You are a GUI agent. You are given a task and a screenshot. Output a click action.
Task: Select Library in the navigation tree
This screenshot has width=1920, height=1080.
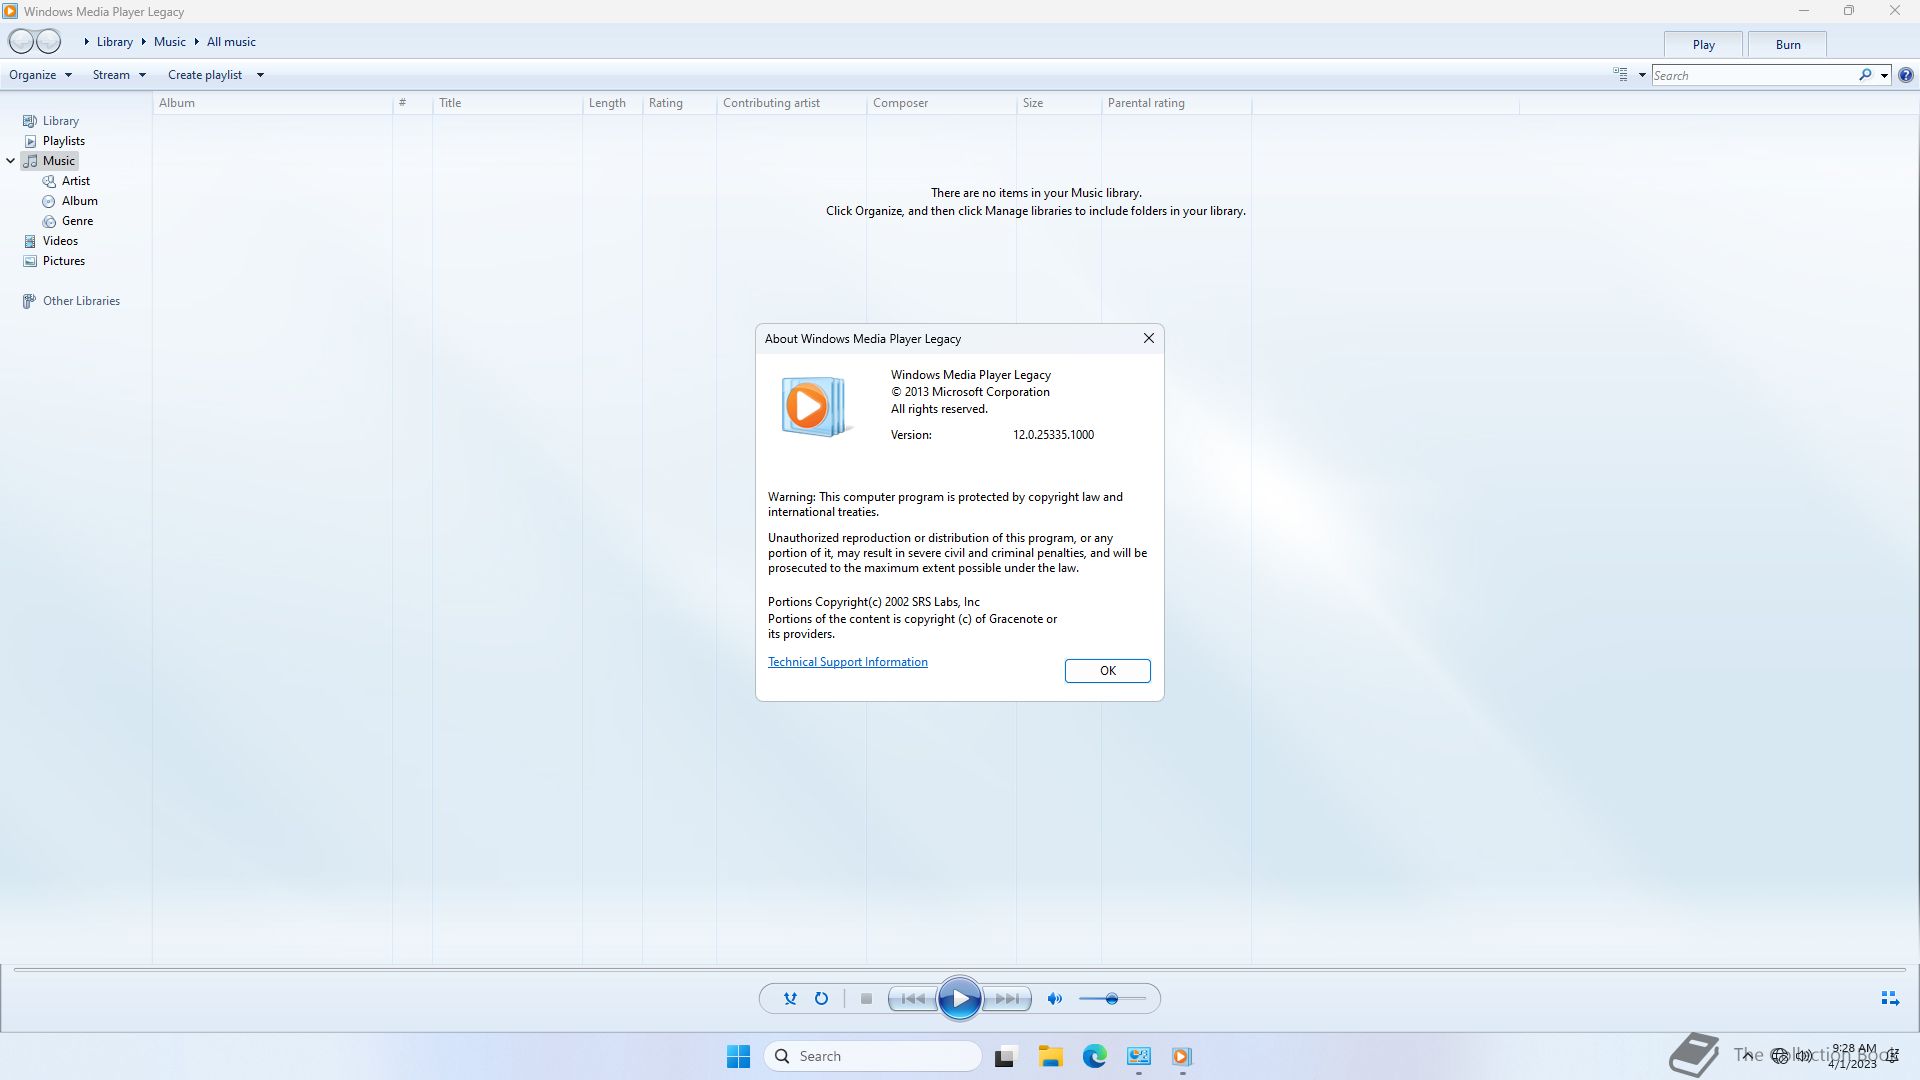(x=60, y=121)
